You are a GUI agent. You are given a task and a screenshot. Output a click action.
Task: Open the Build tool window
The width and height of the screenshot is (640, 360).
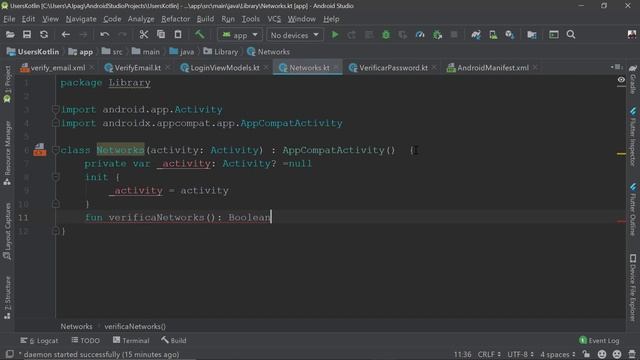[x=173, y=340]
